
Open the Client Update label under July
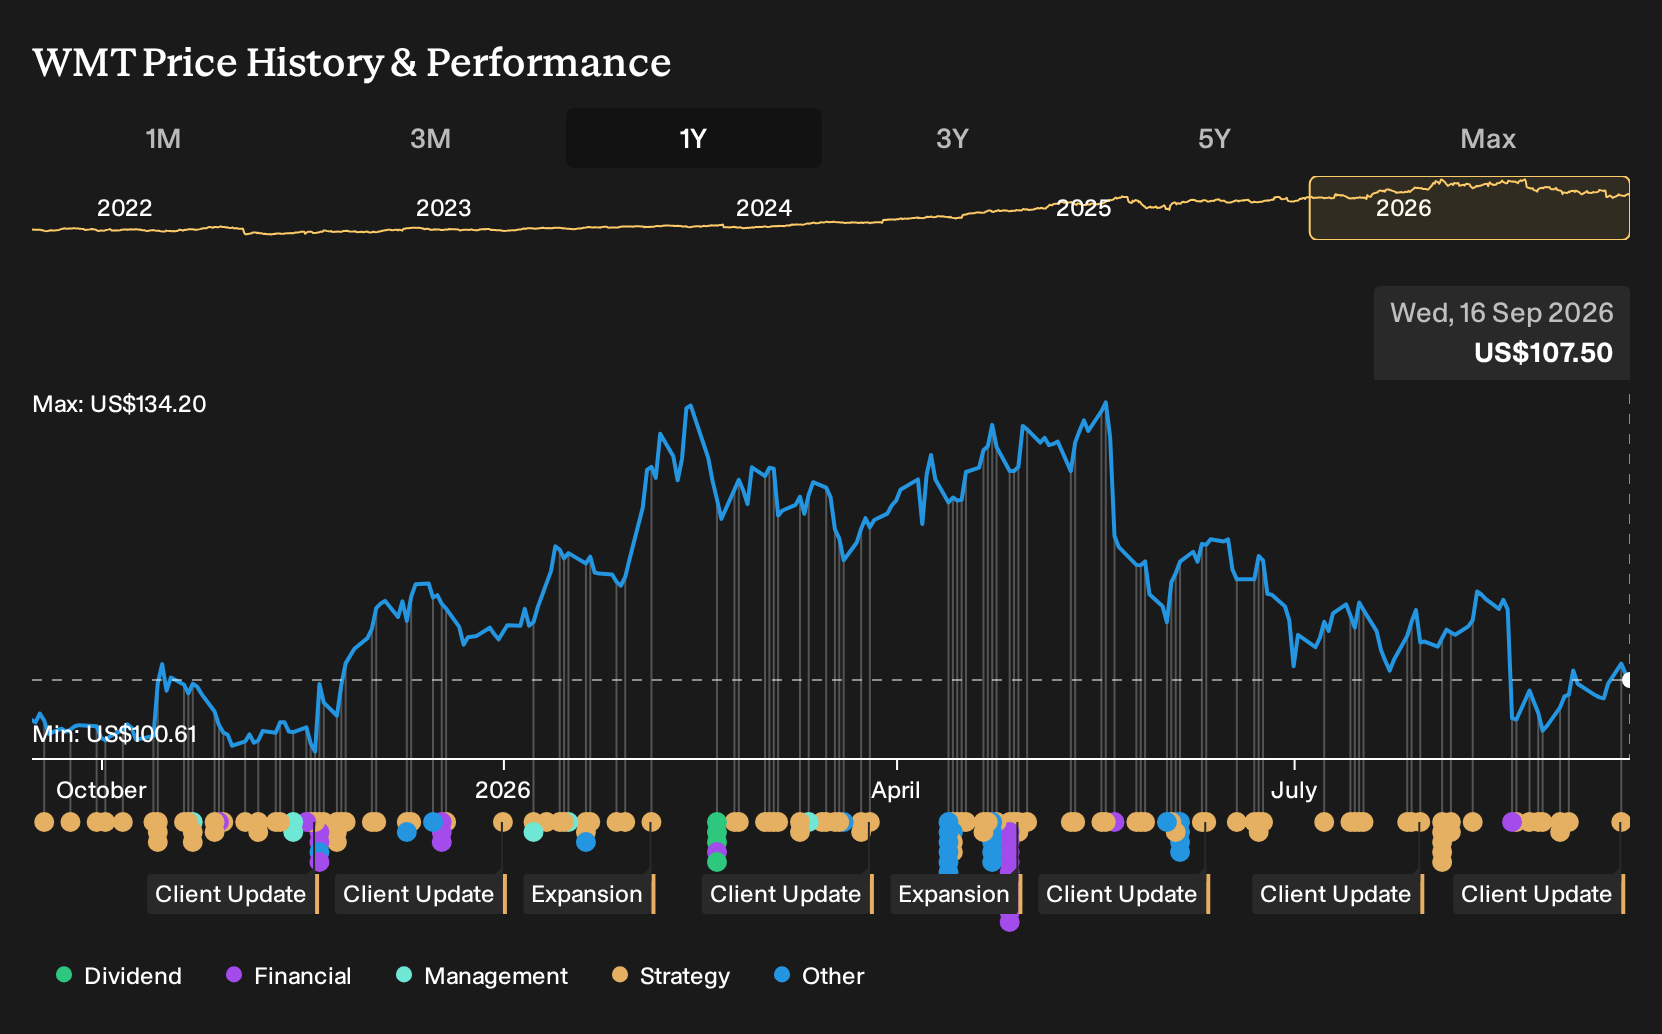[x=1337, y=894]
